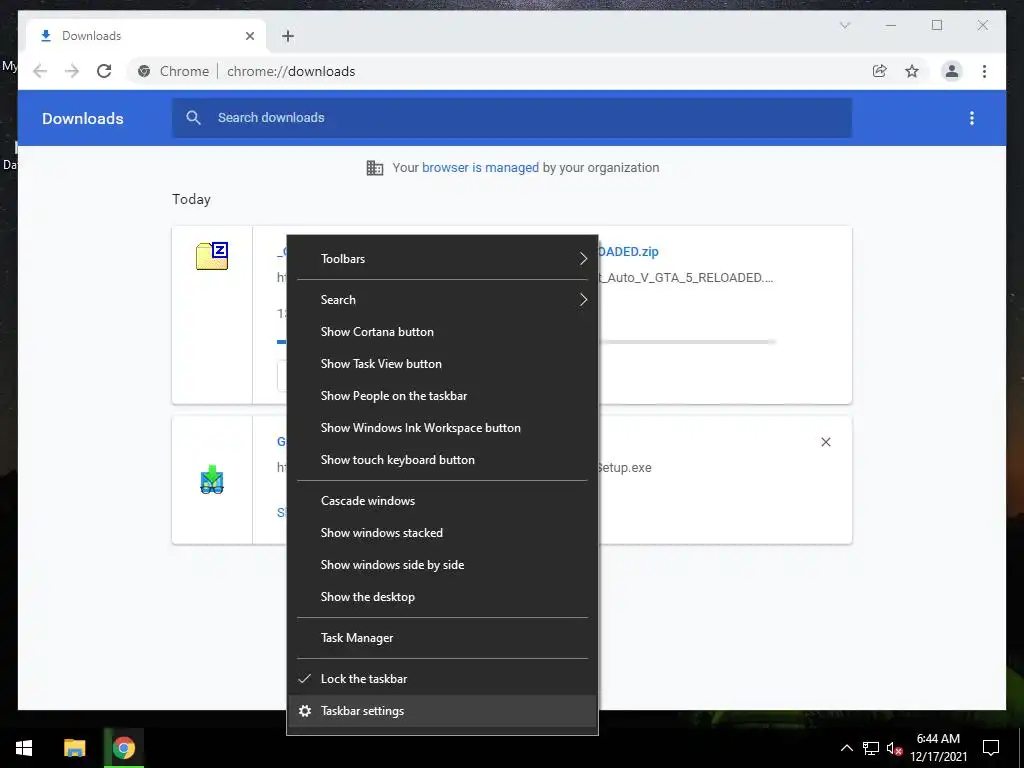The height and width of the screenshot is (768, 1024).
Task: Select Show Task View button
Action: click(x=443, y=364)
